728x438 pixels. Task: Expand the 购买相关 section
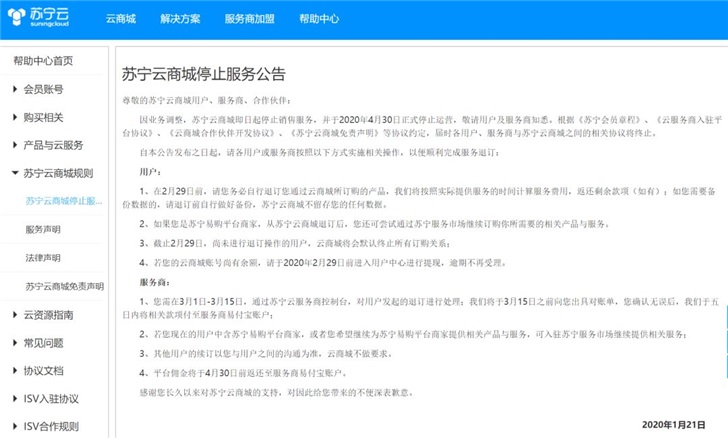pos(46,117)
